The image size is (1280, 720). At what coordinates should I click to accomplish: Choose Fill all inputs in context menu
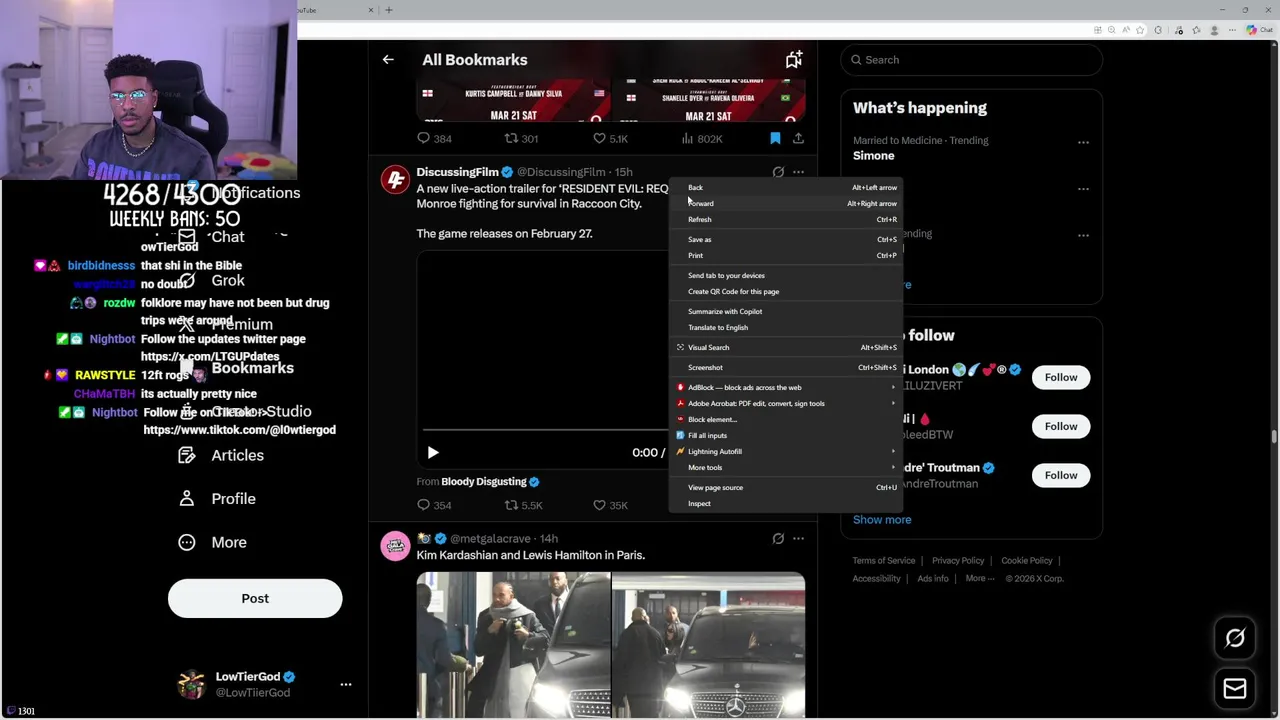click(x=785, y=435)
